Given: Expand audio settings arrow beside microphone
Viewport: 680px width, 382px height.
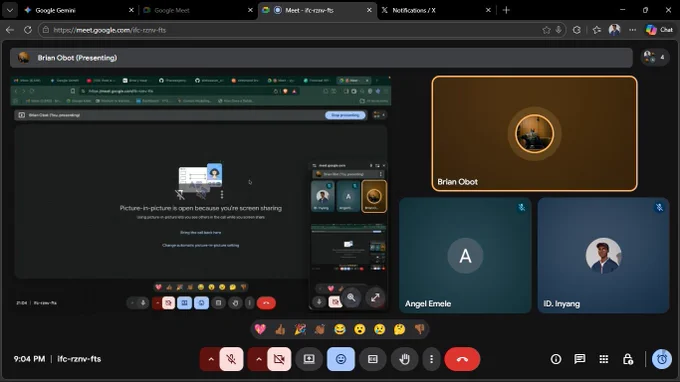Looking at the screenshot, I should tap(211, 359).
